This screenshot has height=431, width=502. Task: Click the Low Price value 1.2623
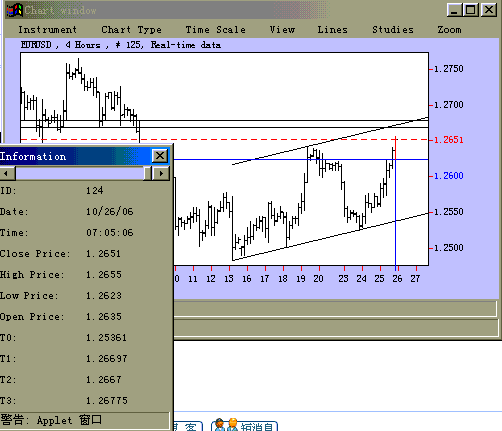[x=104, y=296]
